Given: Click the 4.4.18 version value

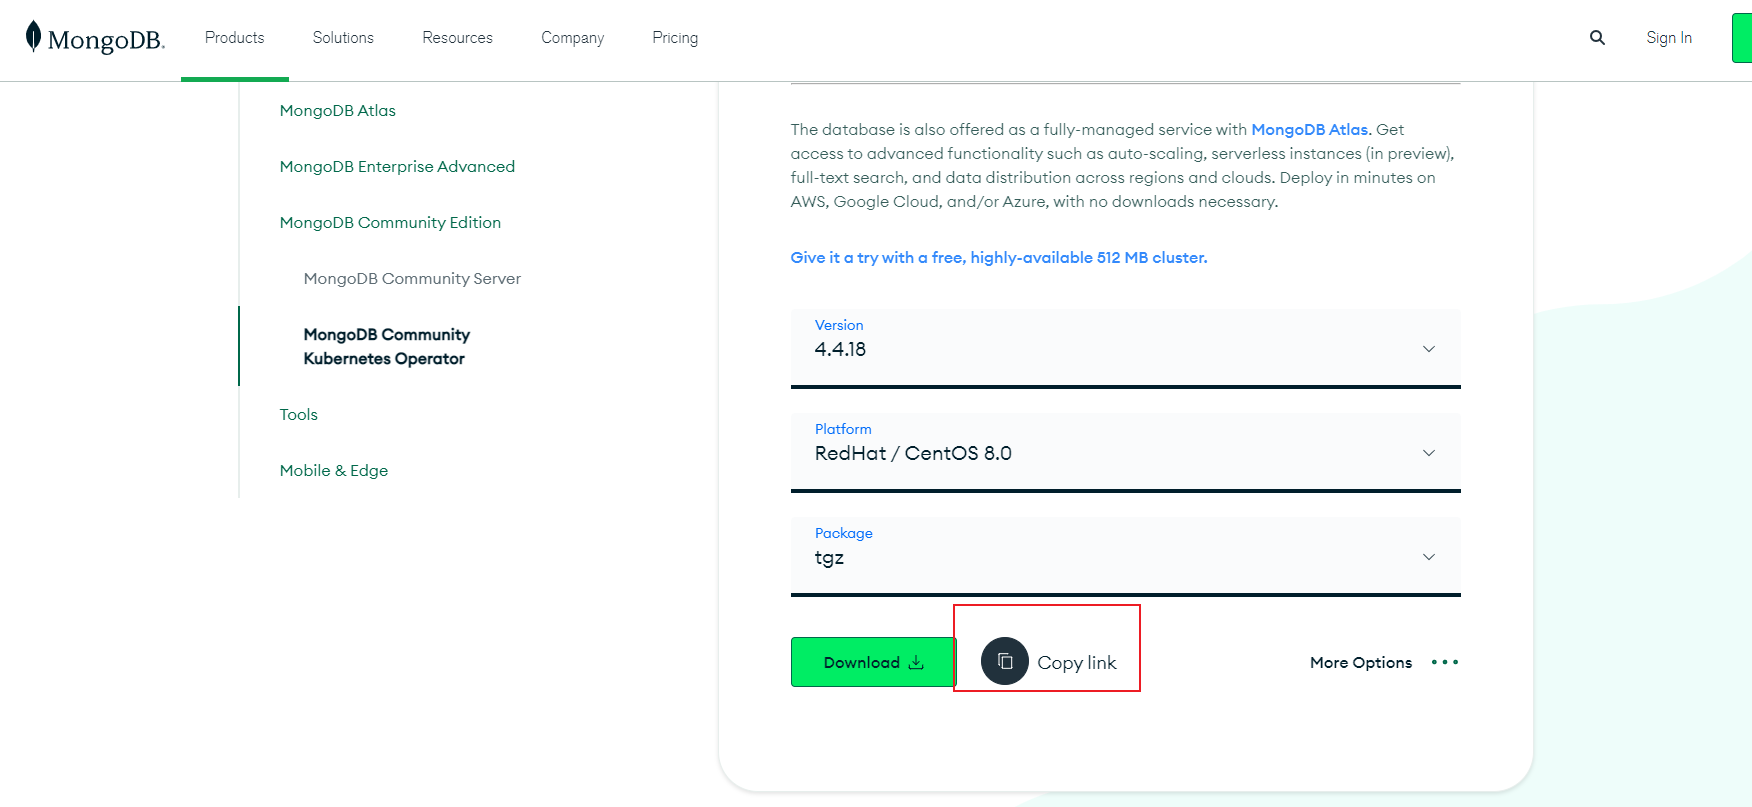Looking at the screenshot, I should coord(840,349).
